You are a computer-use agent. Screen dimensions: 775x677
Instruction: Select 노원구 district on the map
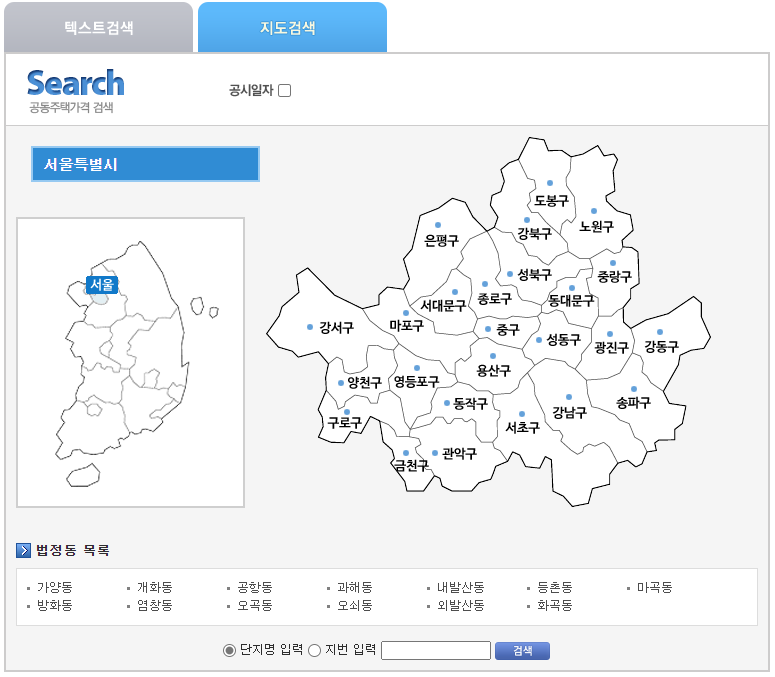coord(597,226)
